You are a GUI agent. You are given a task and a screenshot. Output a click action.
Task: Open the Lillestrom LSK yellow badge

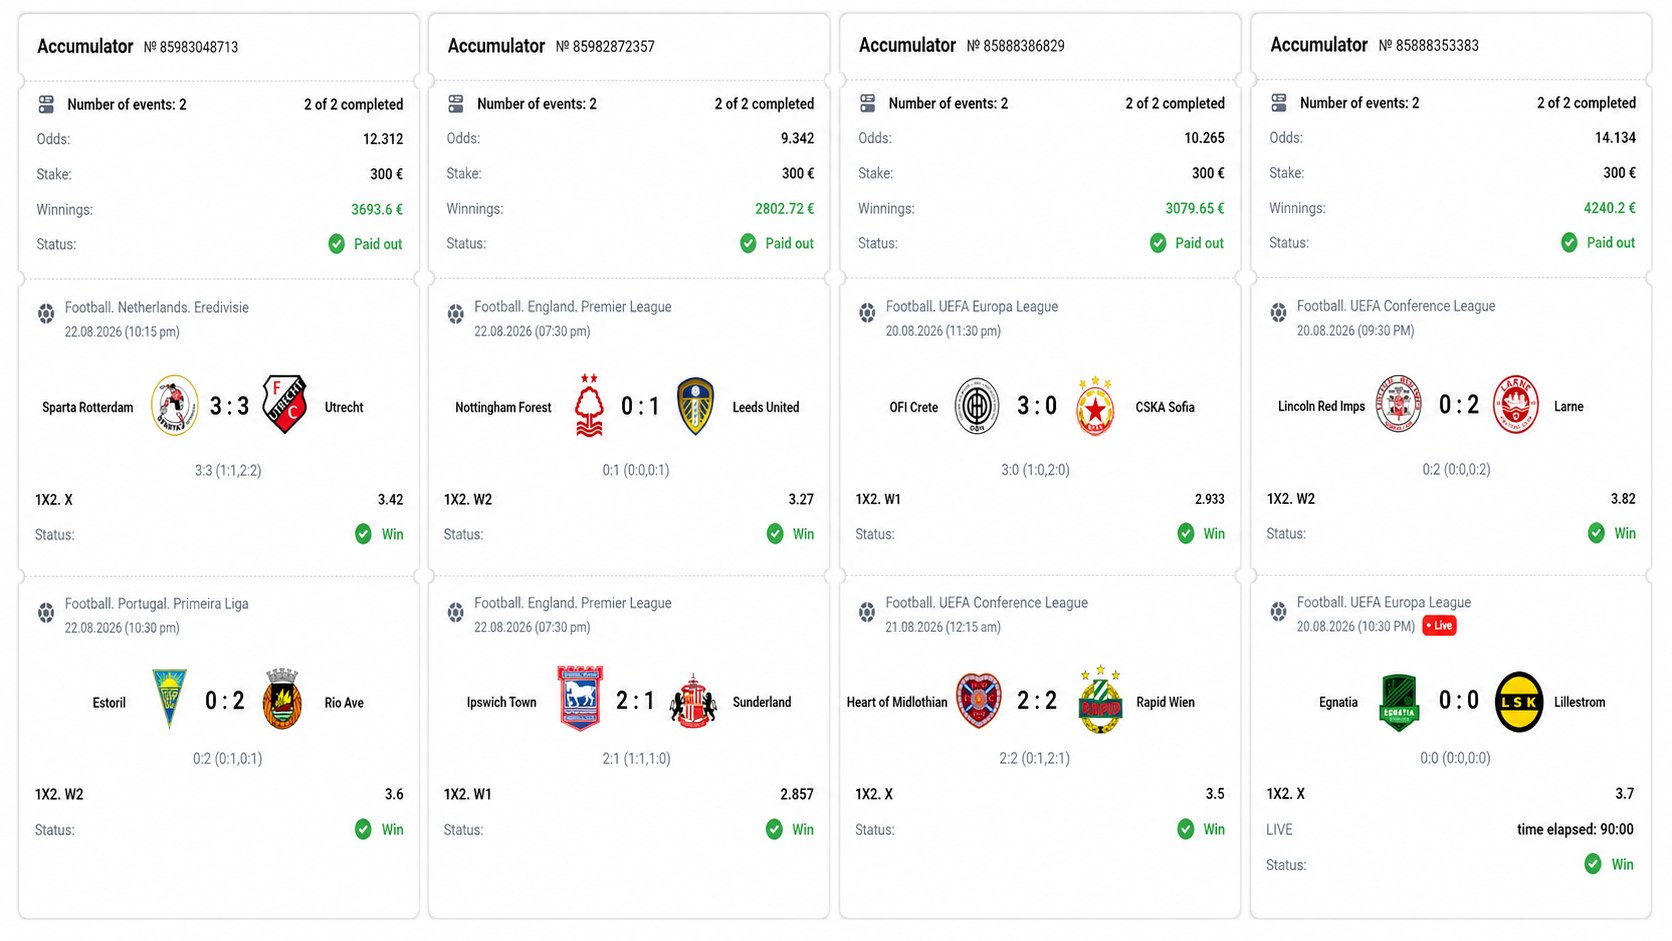pyautogui.click(x=1519, y=702)
